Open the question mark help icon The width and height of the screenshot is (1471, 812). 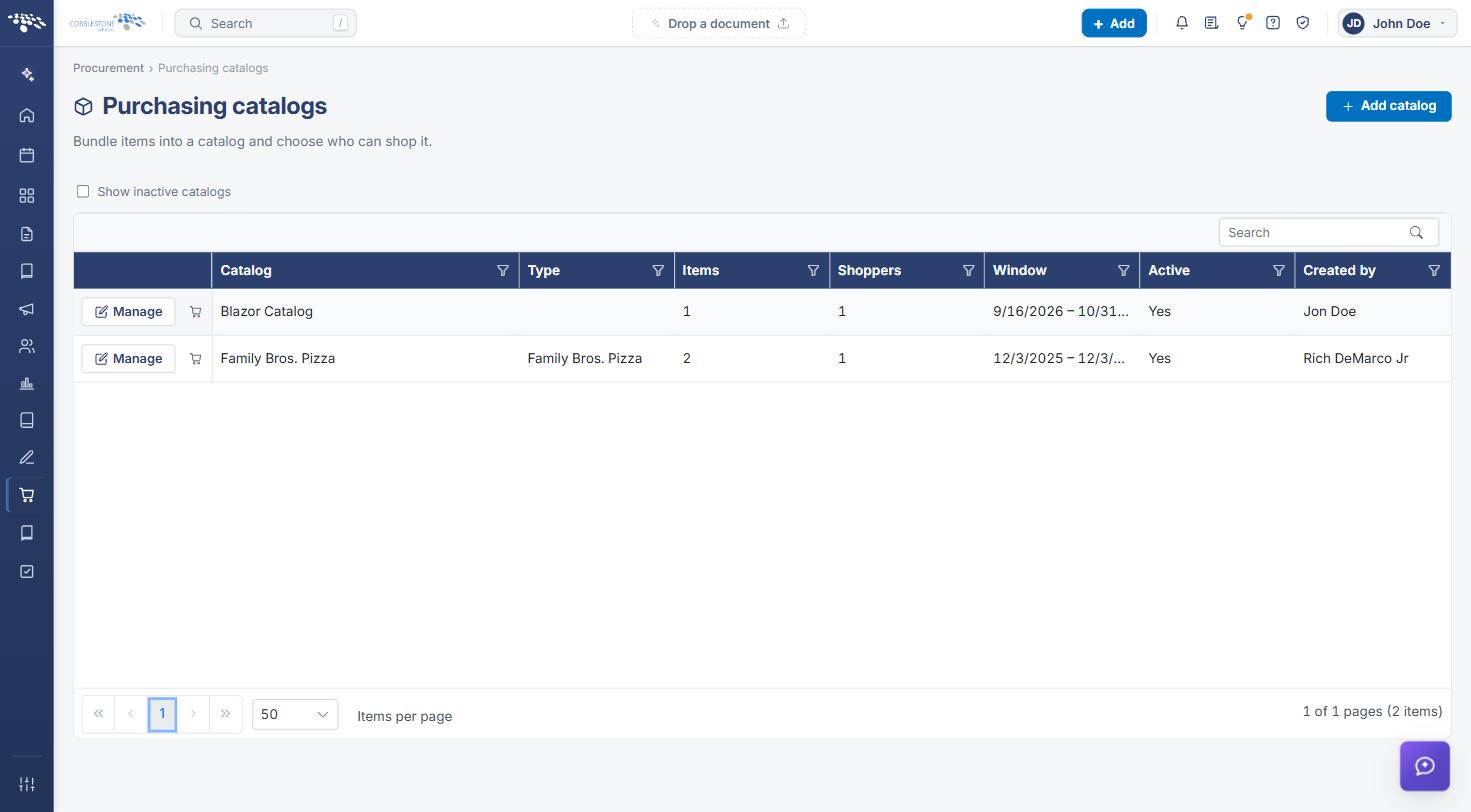pyautogui.click(x=1273, y=23)
